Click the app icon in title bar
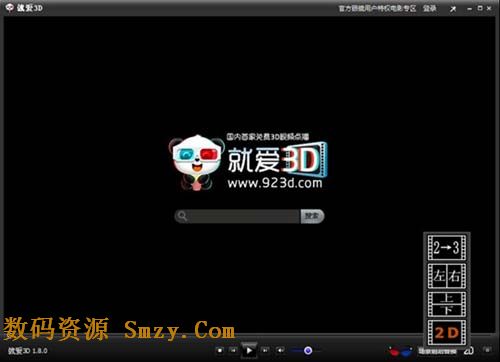This screenshot has width=500, height=362. pos(10,8)
